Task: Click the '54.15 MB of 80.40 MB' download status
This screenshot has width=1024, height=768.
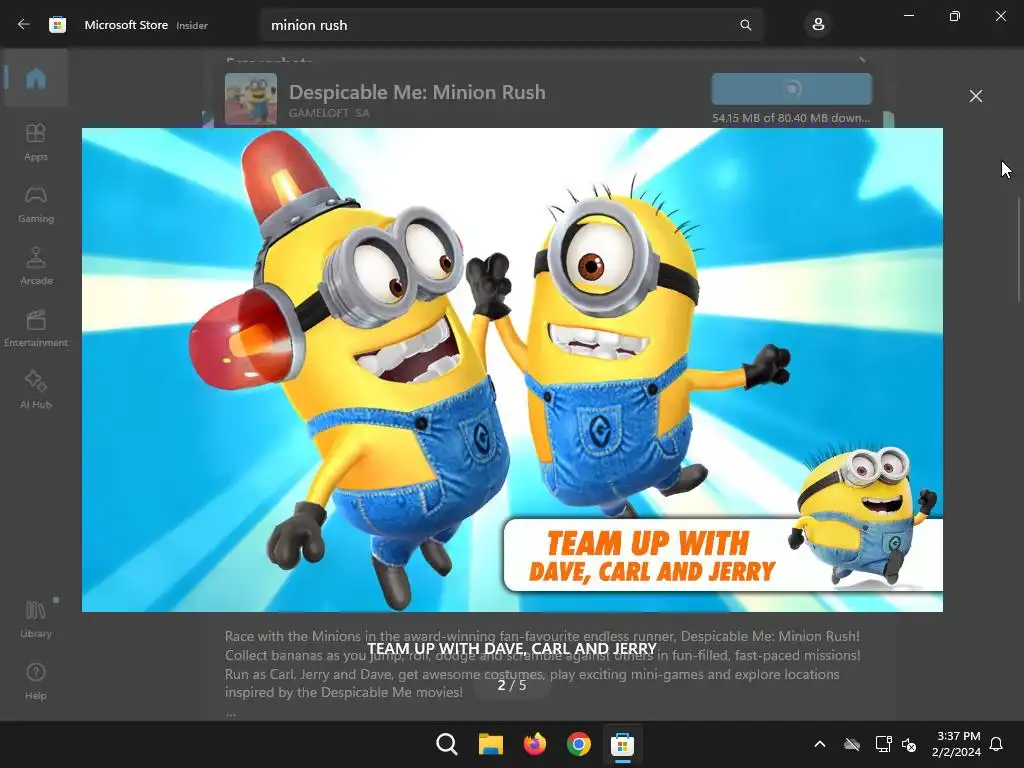Action: tap(791, 118)
